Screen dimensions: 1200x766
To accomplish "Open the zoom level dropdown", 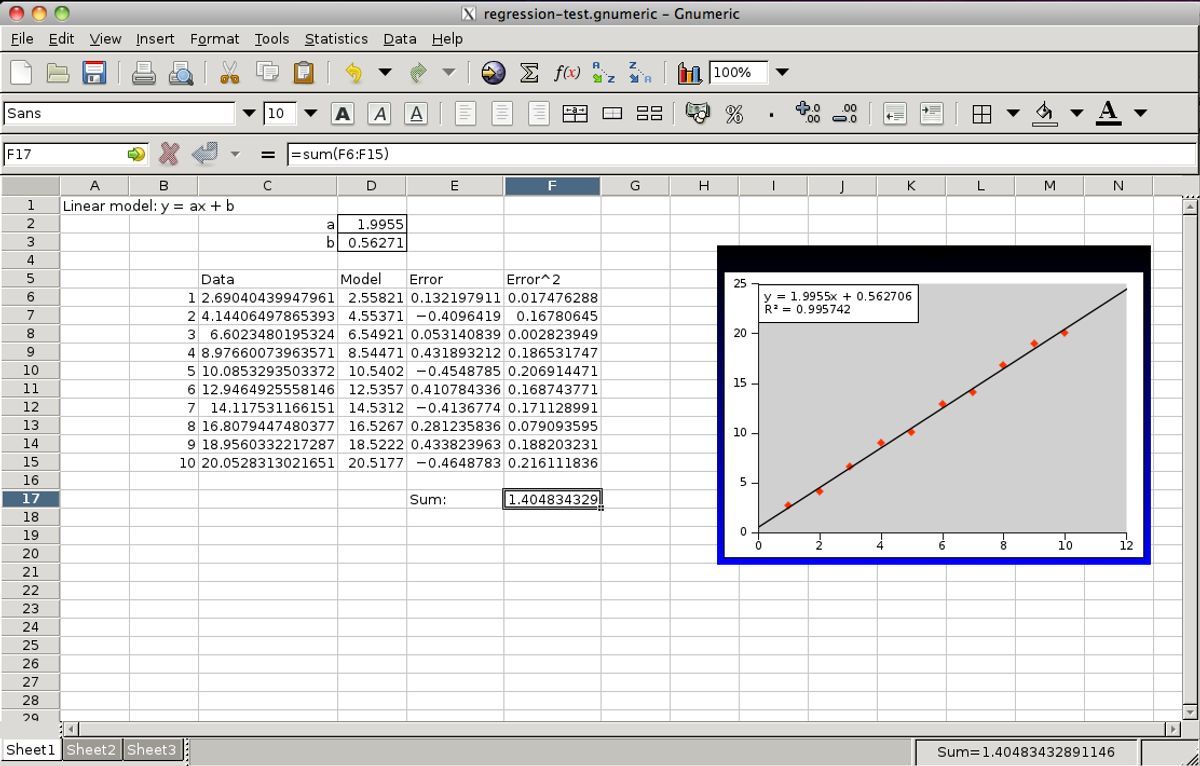I will click(782, 72).
